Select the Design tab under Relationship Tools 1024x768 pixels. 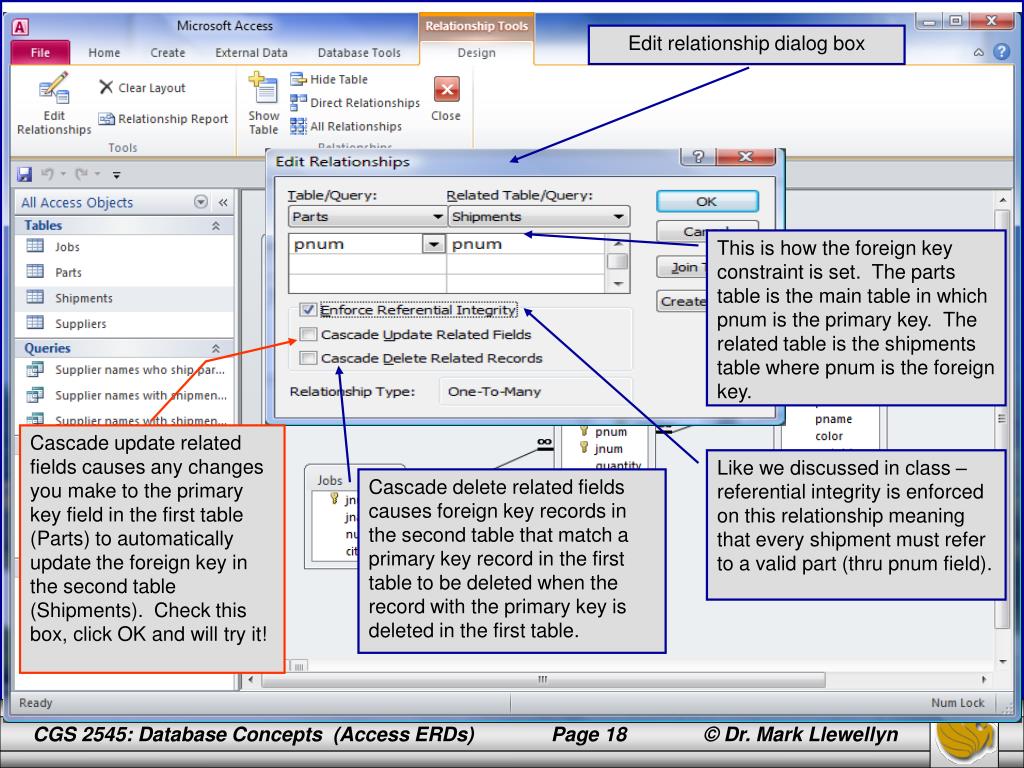pos(477,53)
